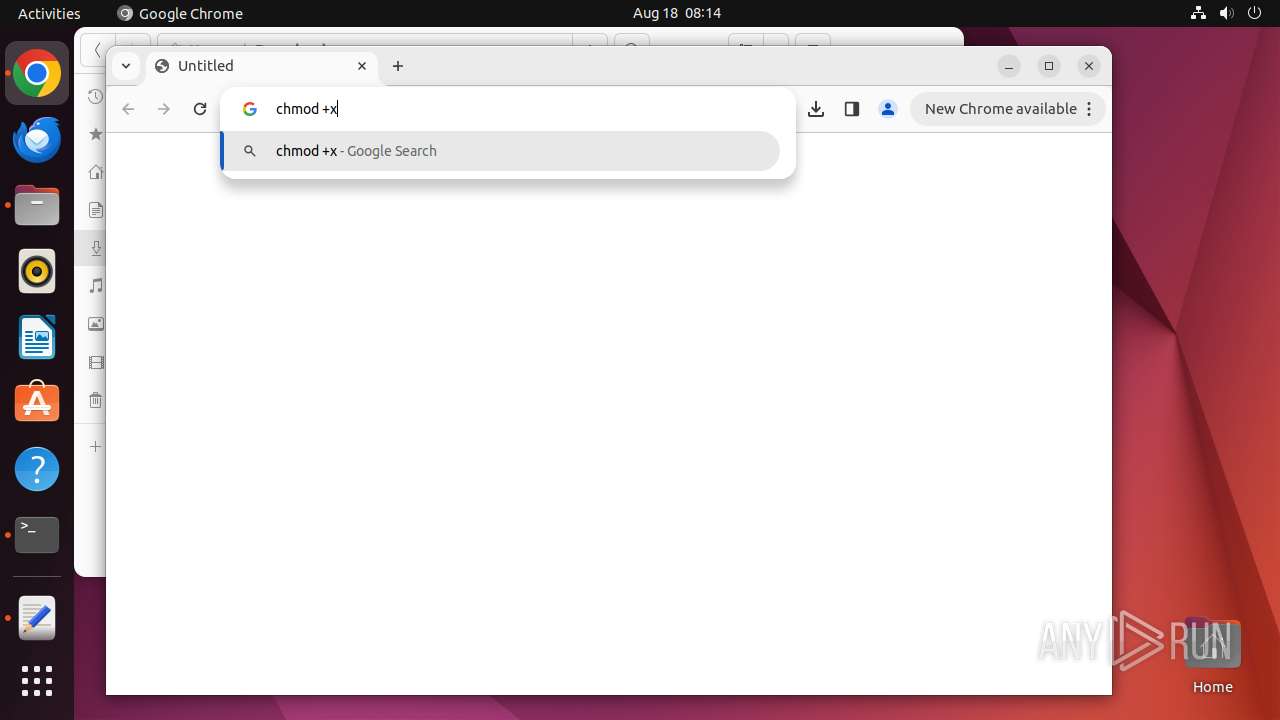
Task: Reload the page in Chrome
Action: tap(200, 109)
